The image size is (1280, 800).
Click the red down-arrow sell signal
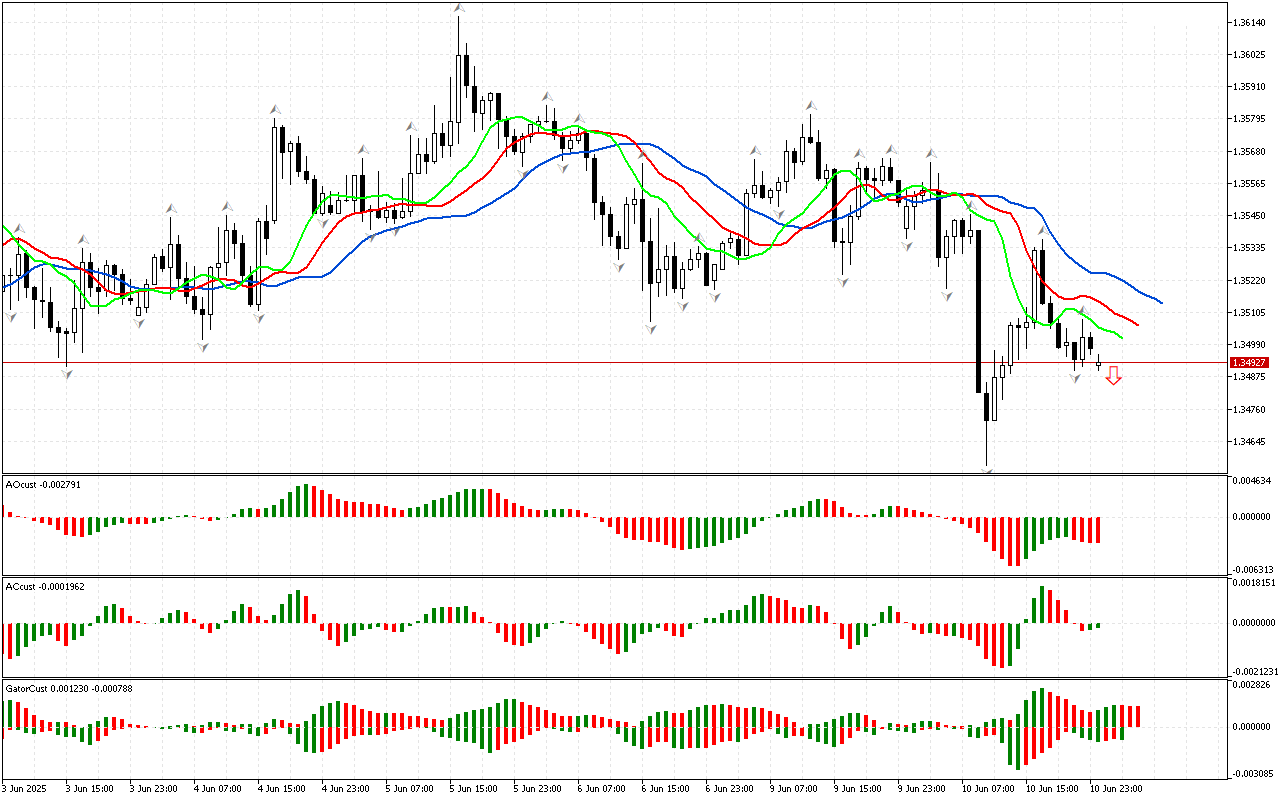[1113, 376]
